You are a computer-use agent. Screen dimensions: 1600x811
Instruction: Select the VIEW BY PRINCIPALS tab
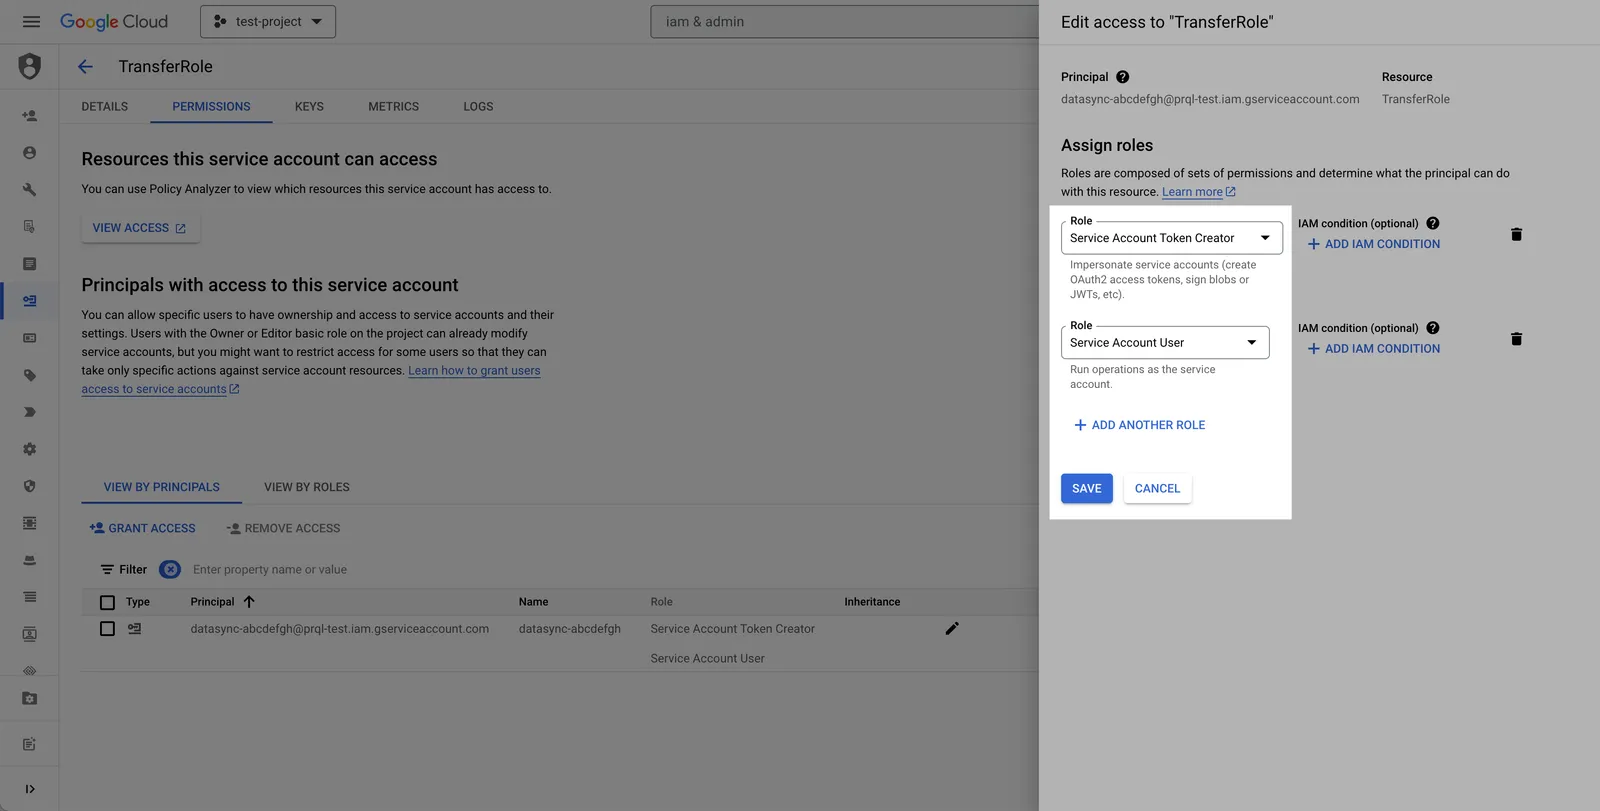[162, 487]
